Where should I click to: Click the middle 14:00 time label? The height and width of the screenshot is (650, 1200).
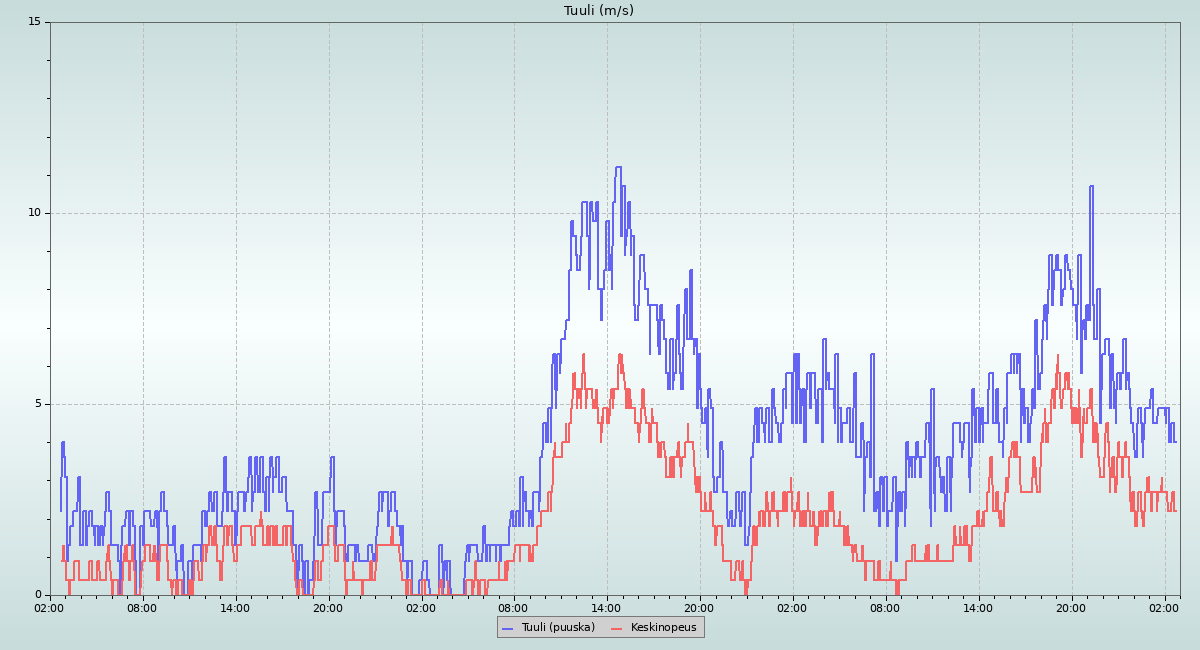pos(606,607)
